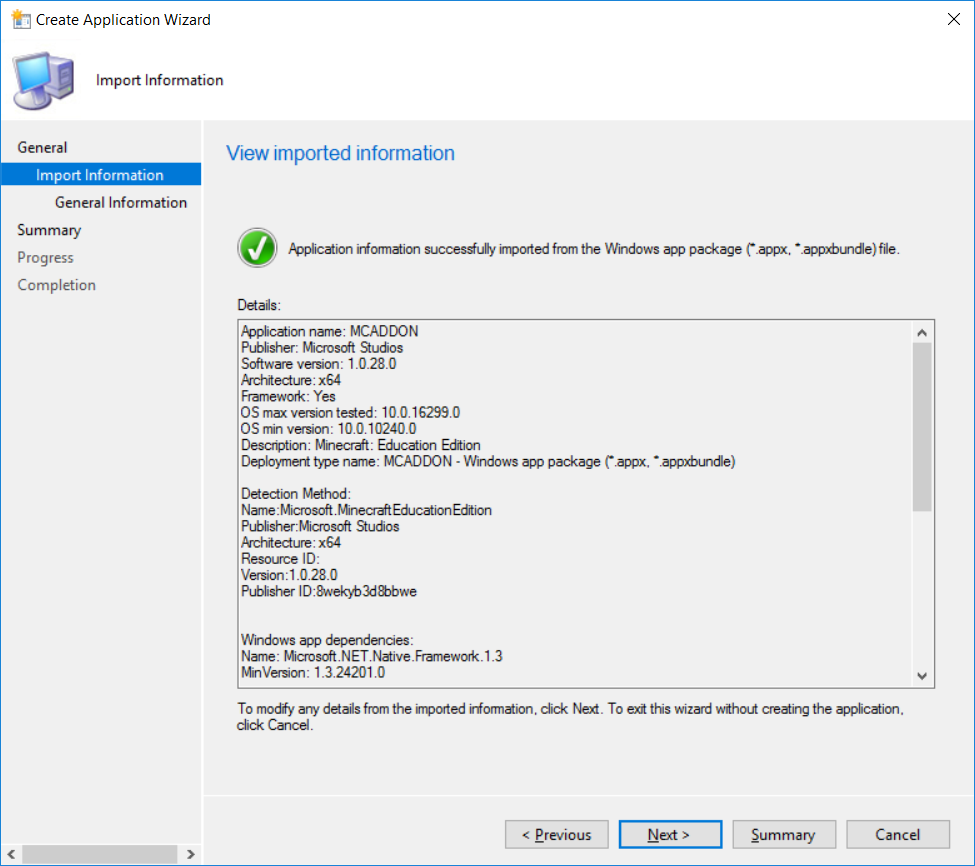Click sidebar horizontal scroll right arrow

pyautogui.click(x=190, y=854)
